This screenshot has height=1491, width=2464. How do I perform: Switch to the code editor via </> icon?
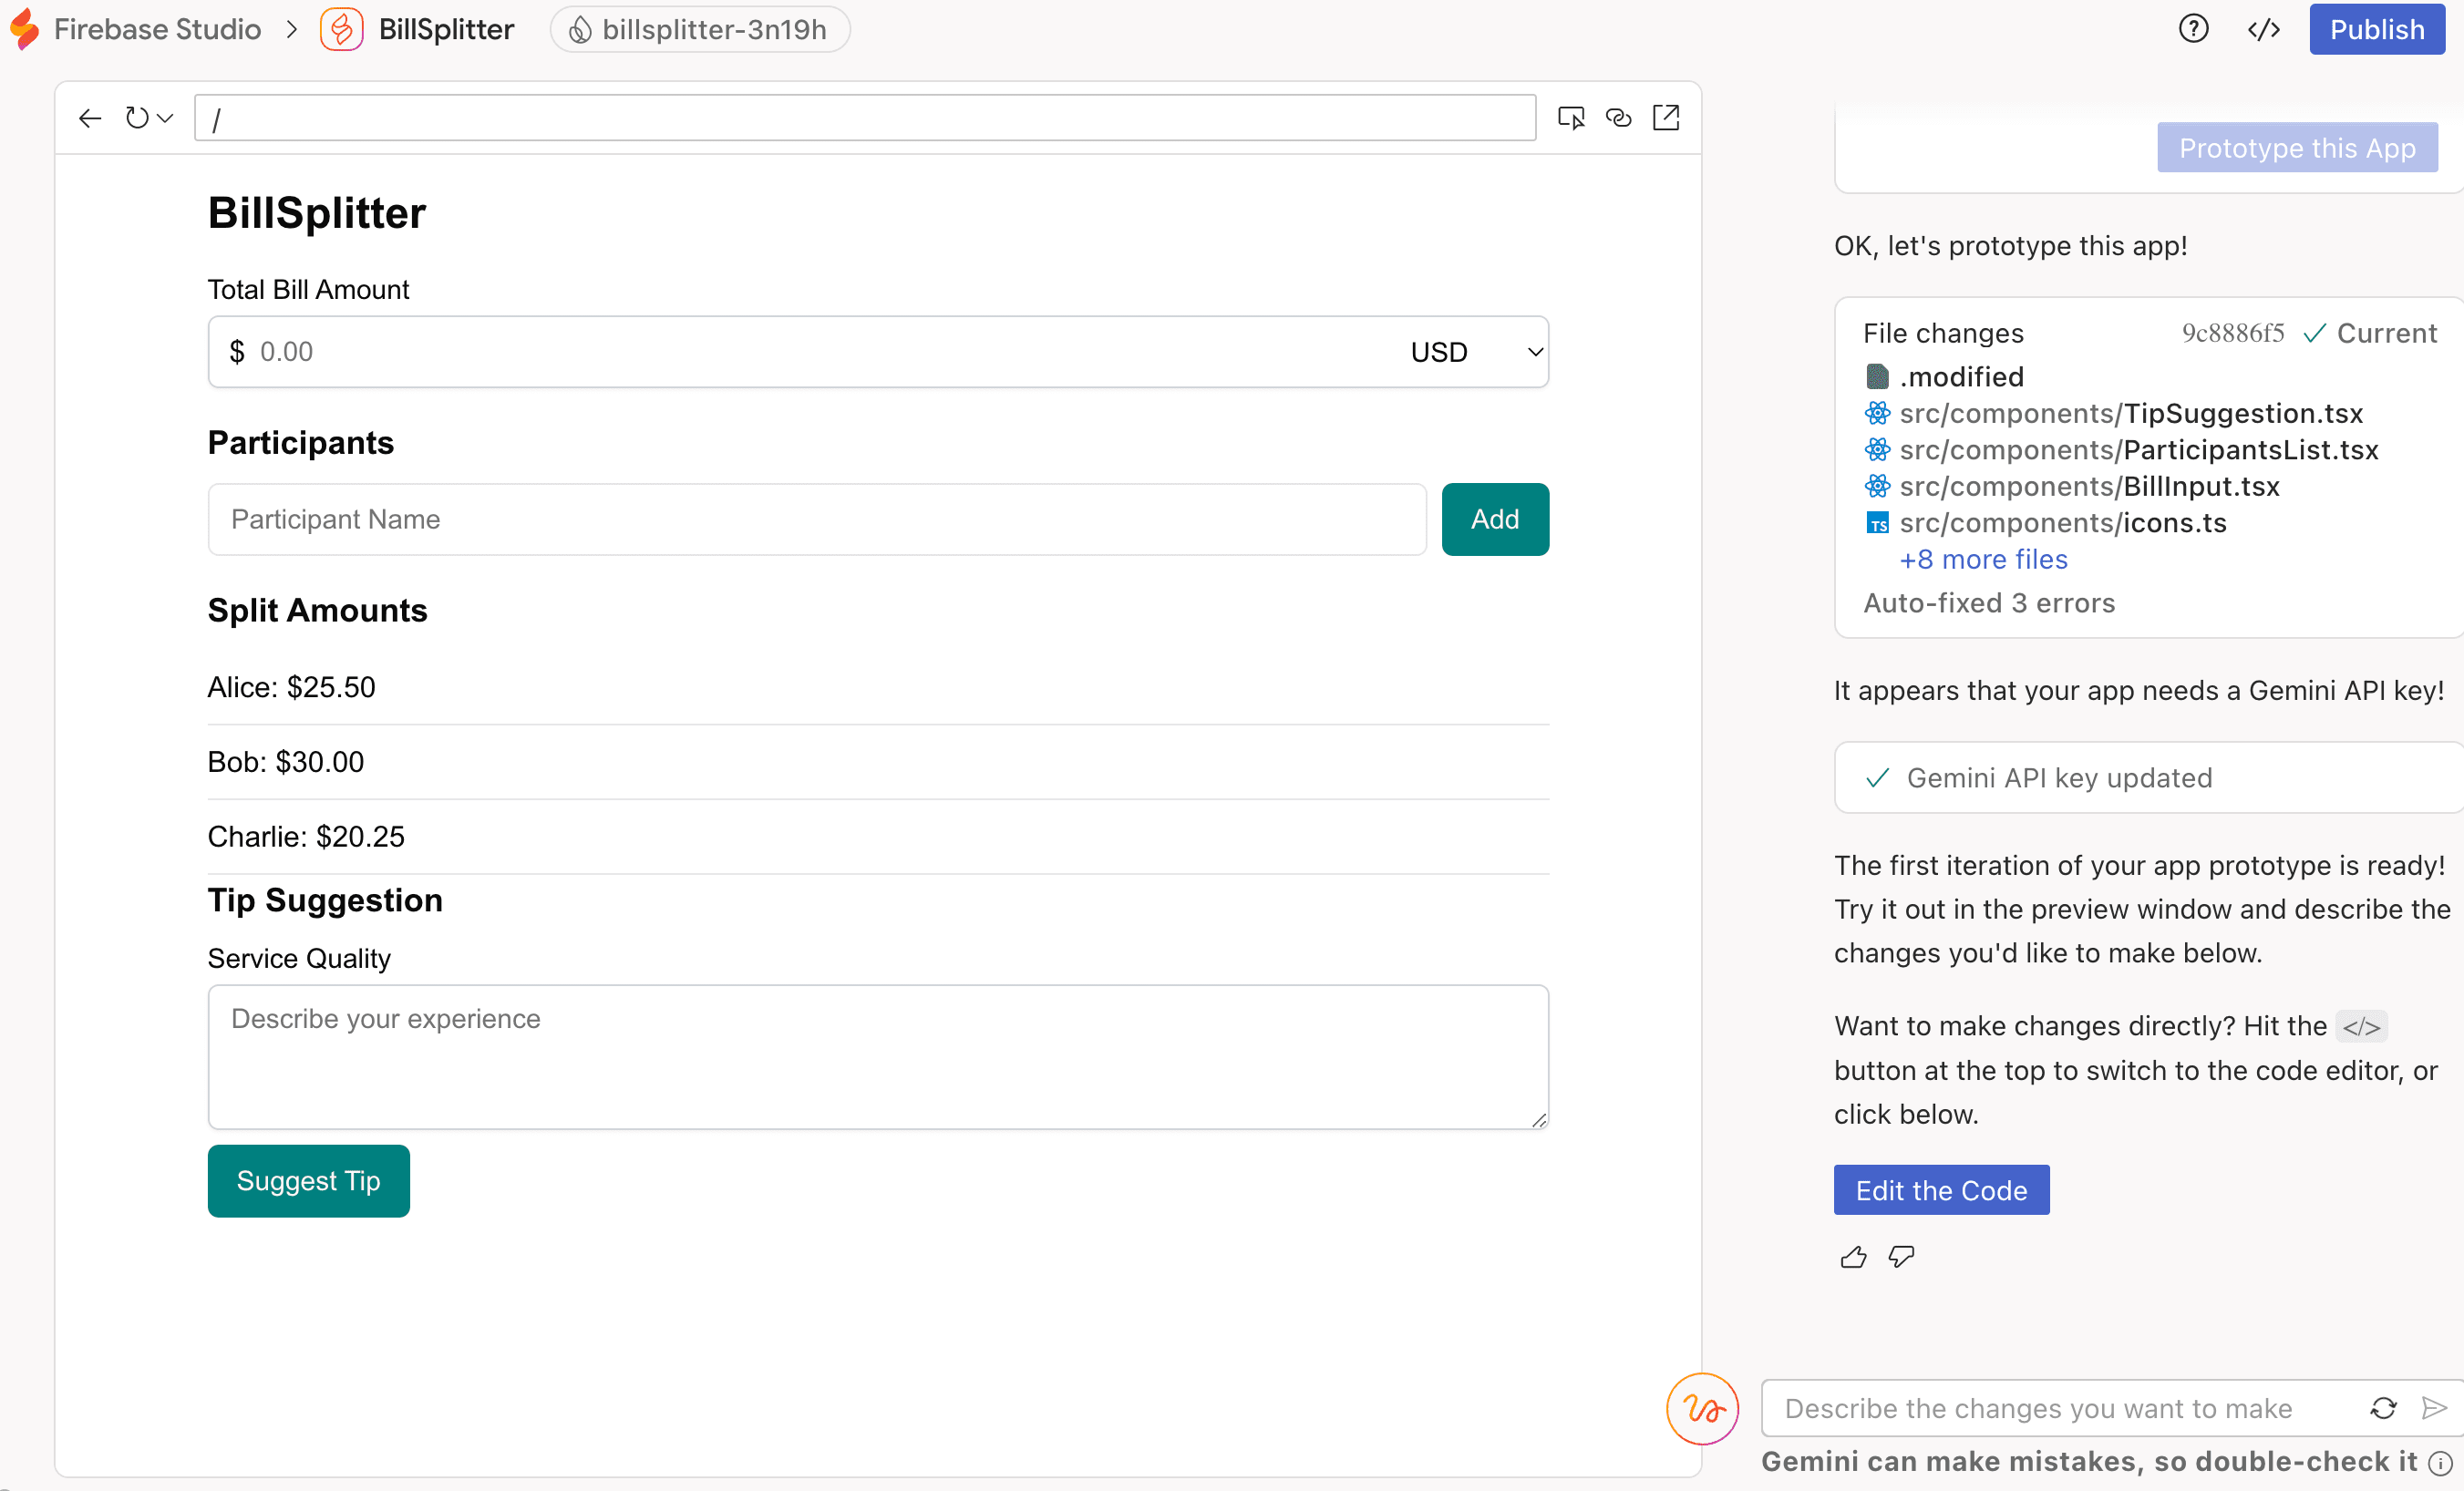tap(2264, 29)
